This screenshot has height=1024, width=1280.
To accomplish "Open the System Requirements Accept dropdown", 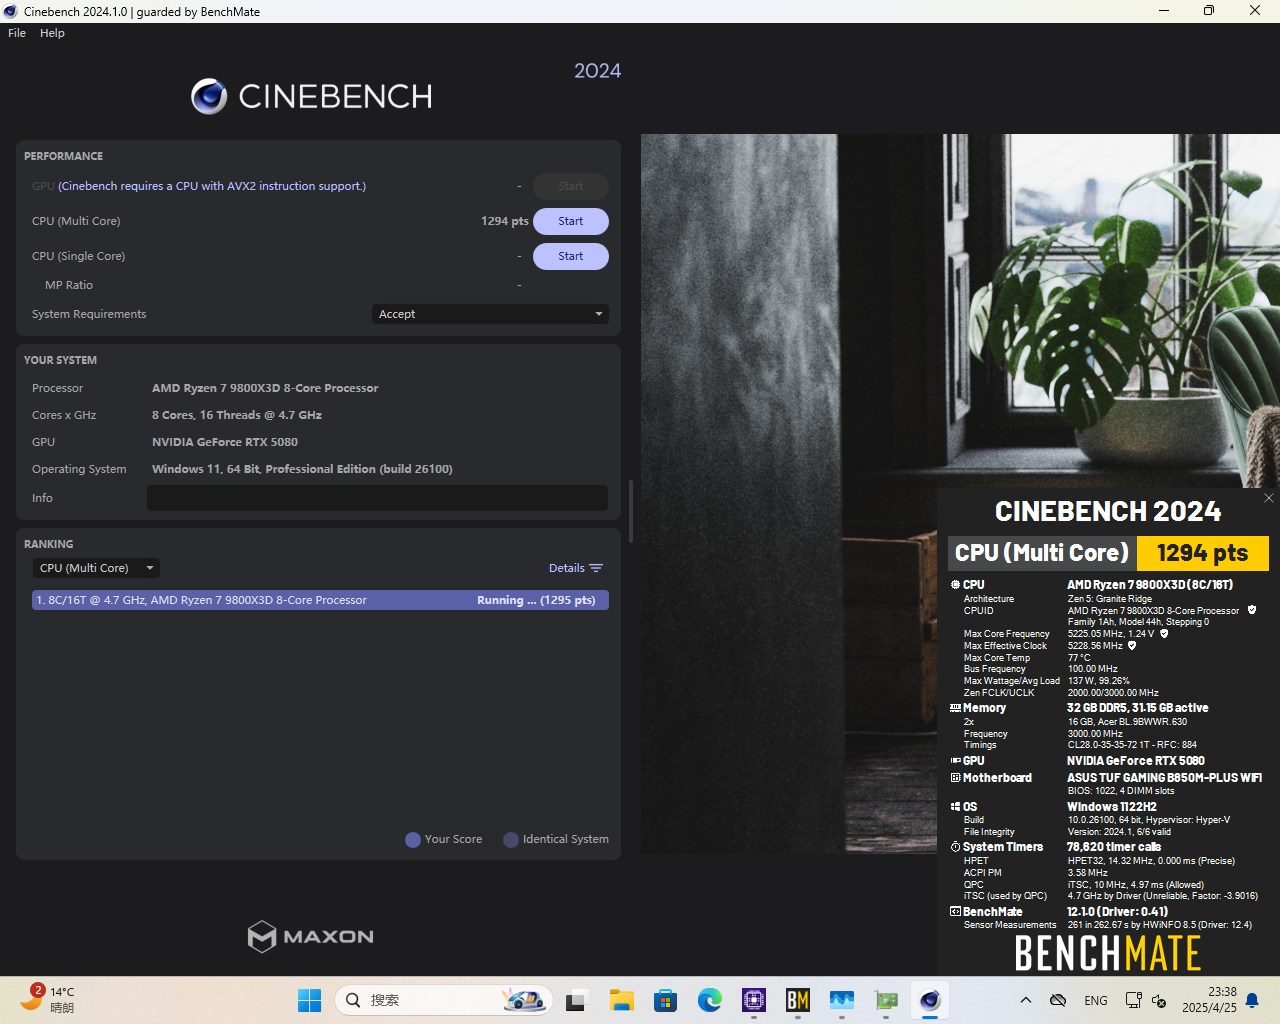I will pyautogui.click(x=490, y=314).
